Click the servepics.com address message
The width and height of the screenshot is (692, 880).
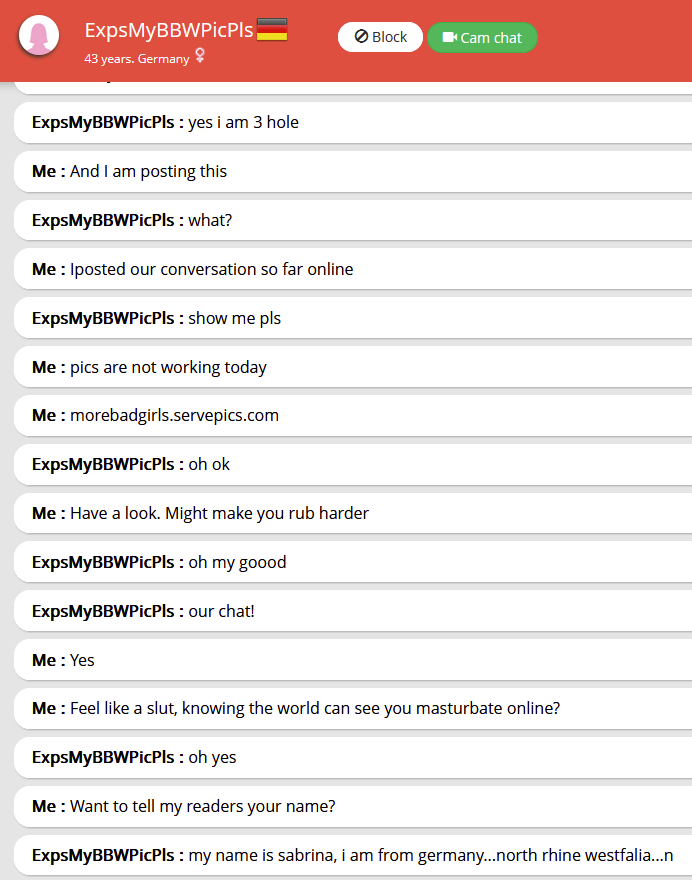click(174, 415)
